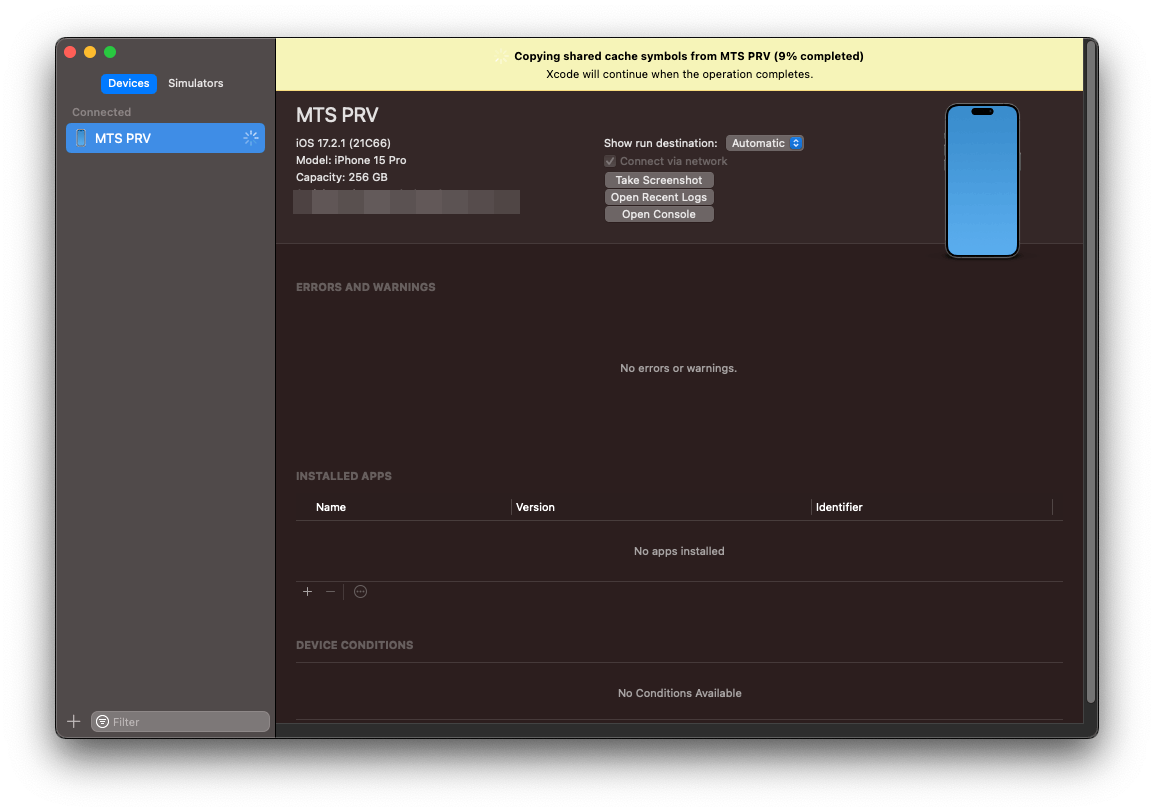Viewport: 1154px width, 812px height.
Task: Zoom the window with the green button
Action: click(x=110, y=52)
